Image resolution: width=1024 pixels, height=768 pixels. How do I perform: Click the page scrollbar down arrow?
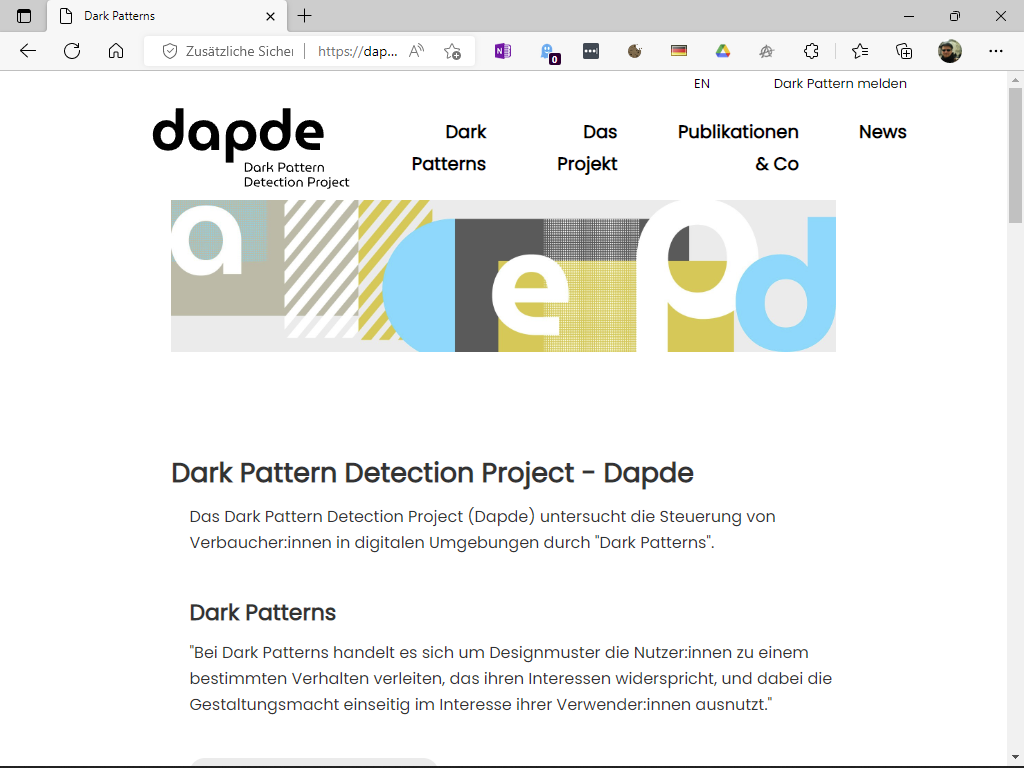(x=1015, y=757)
